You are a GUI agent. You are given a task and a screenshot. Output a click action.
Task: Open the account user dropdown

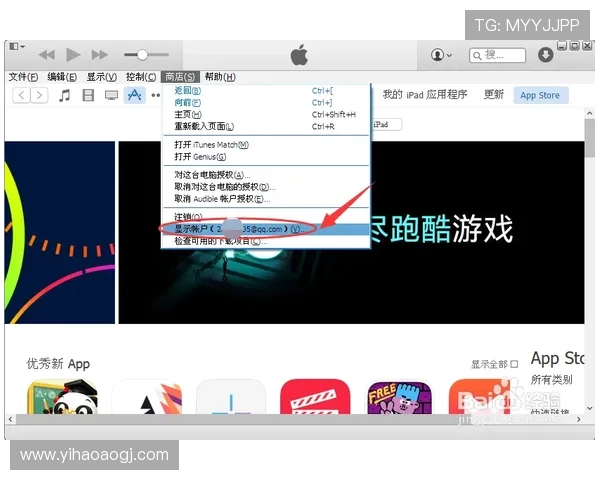[x=441, y=55]
